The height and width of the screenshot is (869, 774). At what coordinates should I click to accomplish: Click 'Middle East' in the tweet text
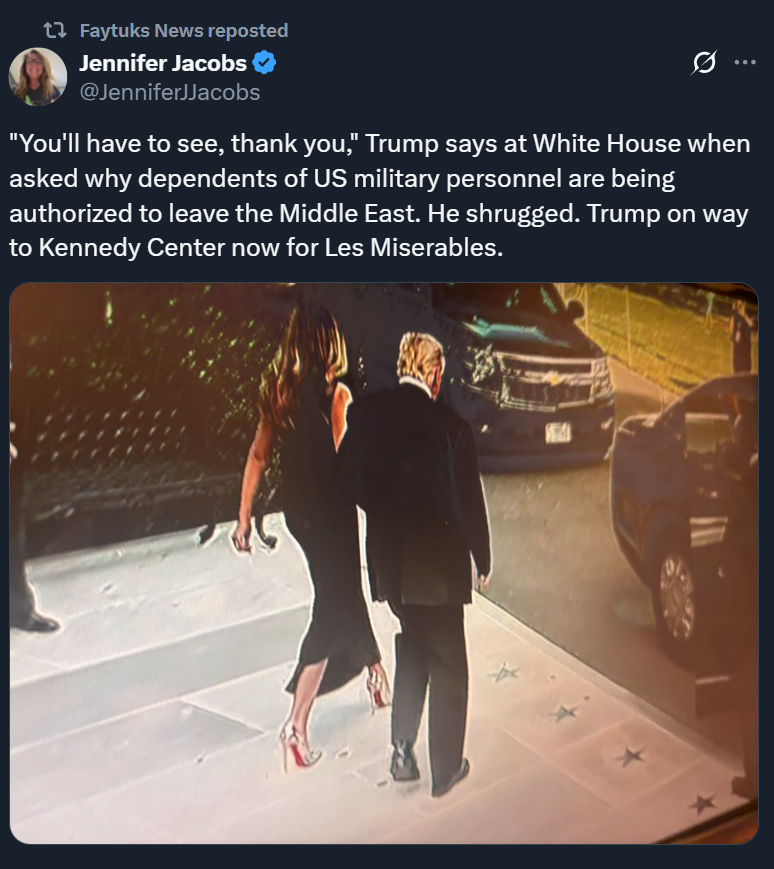tap(349, 213)
